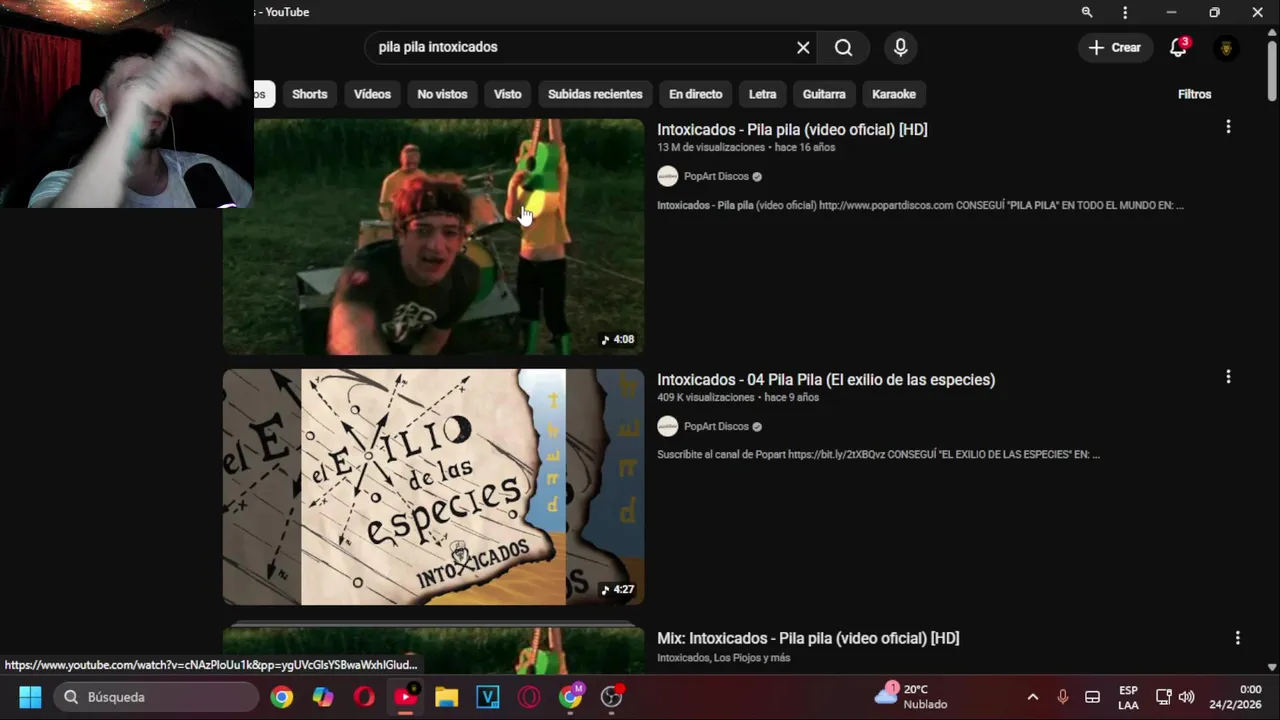Open the account avatar menu
The width and height of the screenshot is (1280, 720).
tap(1226, 47)
